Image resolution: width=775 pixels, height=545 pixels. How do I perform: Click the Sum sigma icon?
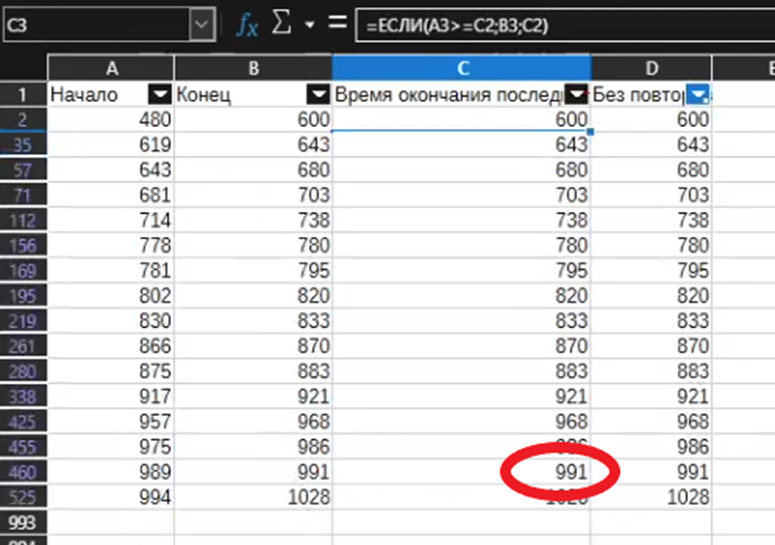click(x=282, y=24)
